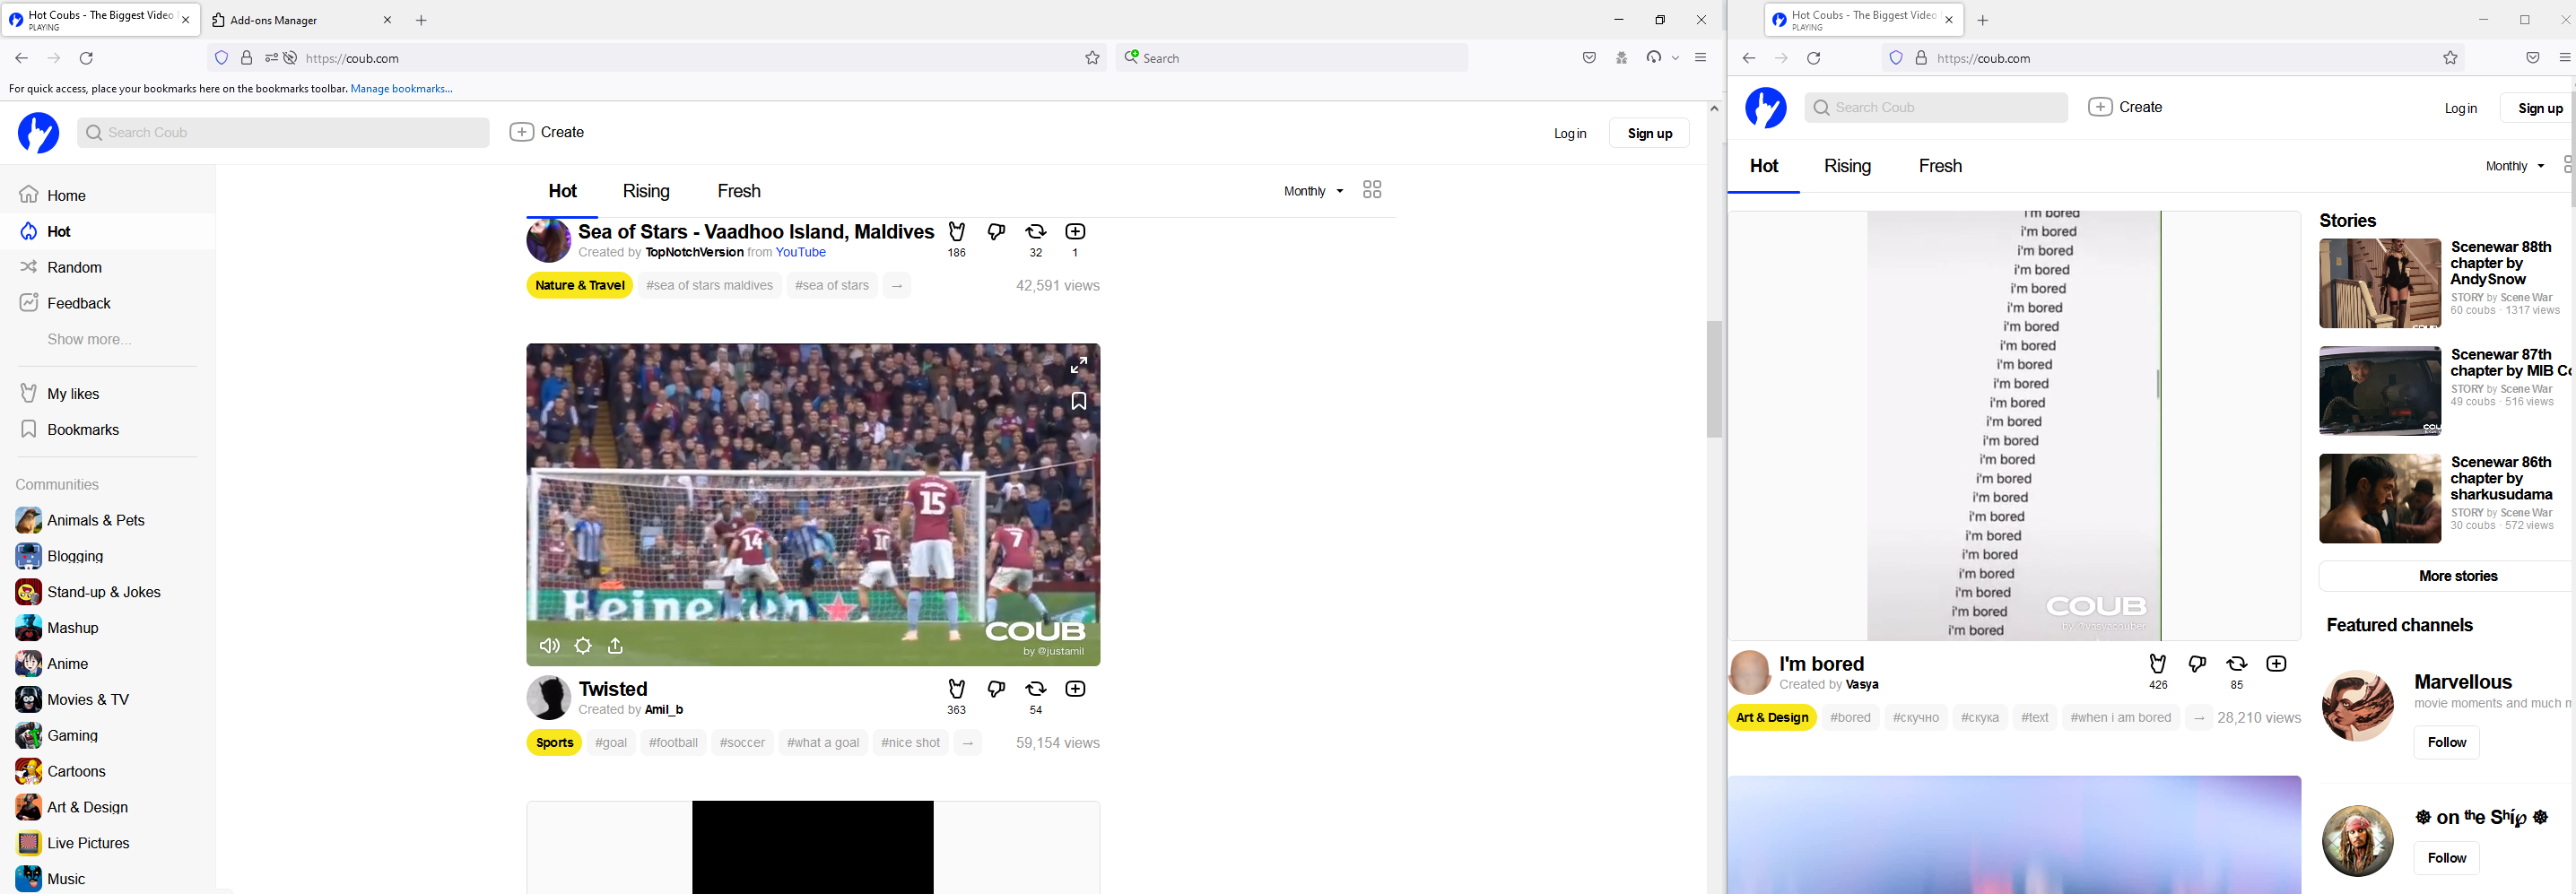Image resolution: width=2576 pixels, height=894 pixels.
Task: Expand the Twisted video to fullscreen
Action: [1079, 365]
